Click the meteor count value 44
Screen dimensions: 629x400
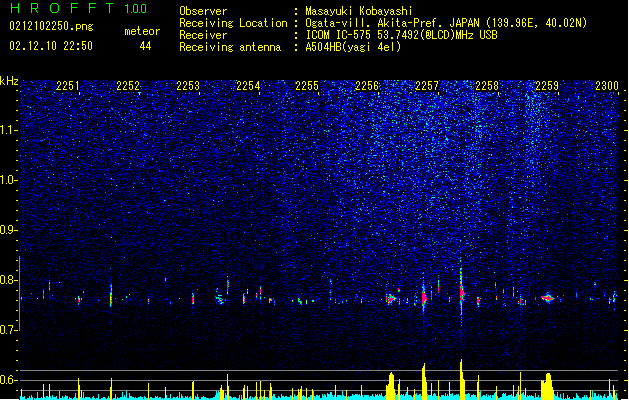145,46
